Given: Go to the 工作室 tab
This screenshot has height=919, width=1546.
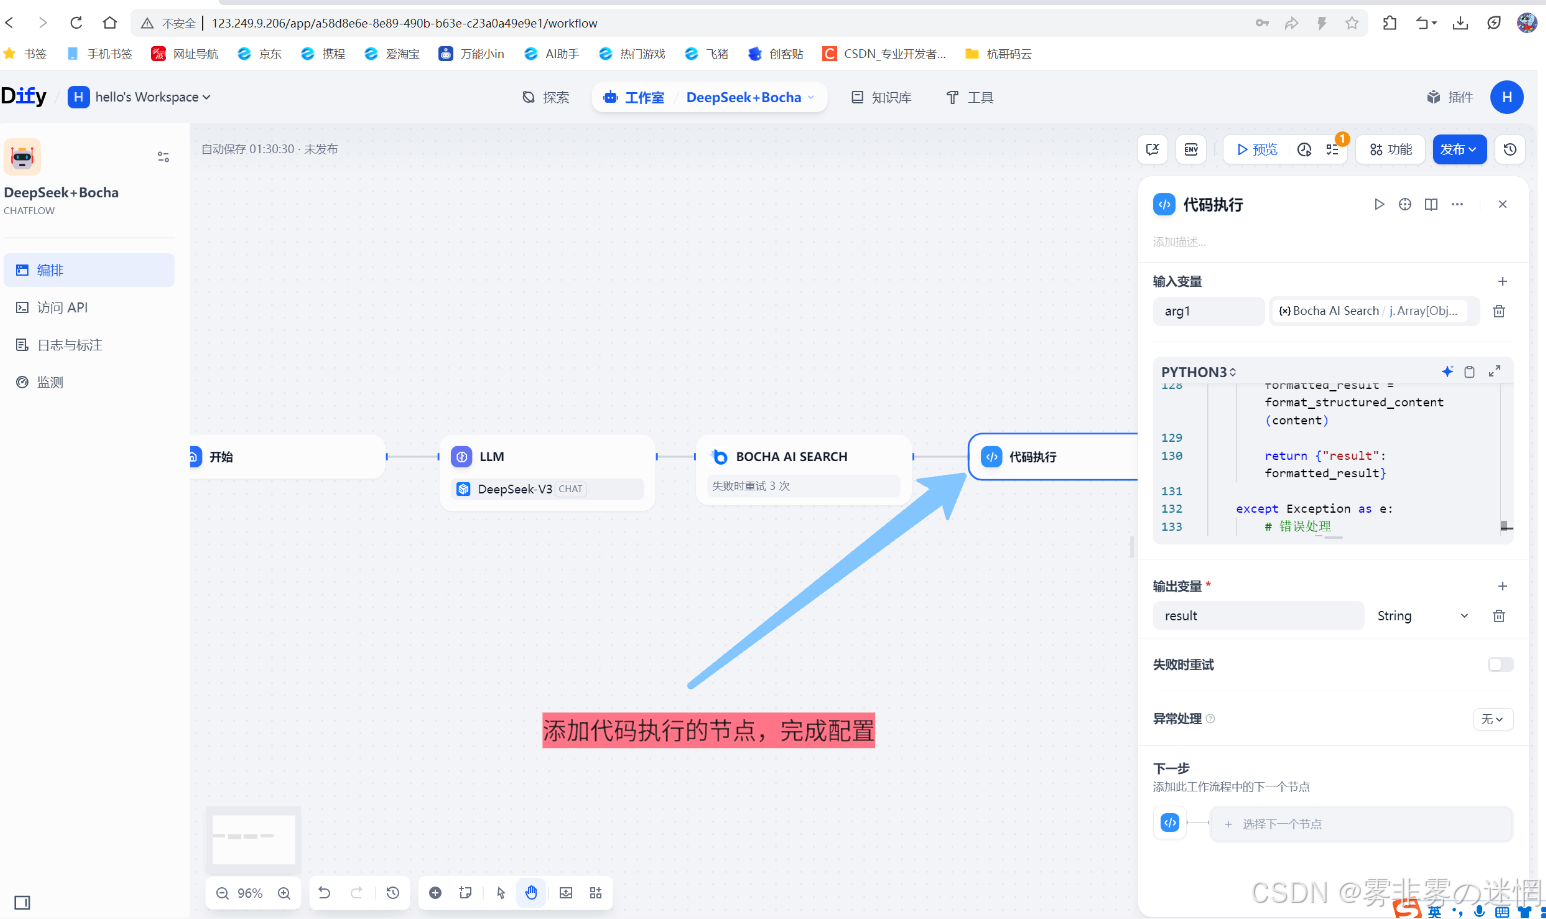Looking at the screenshot, I should [x=634, y=97].
